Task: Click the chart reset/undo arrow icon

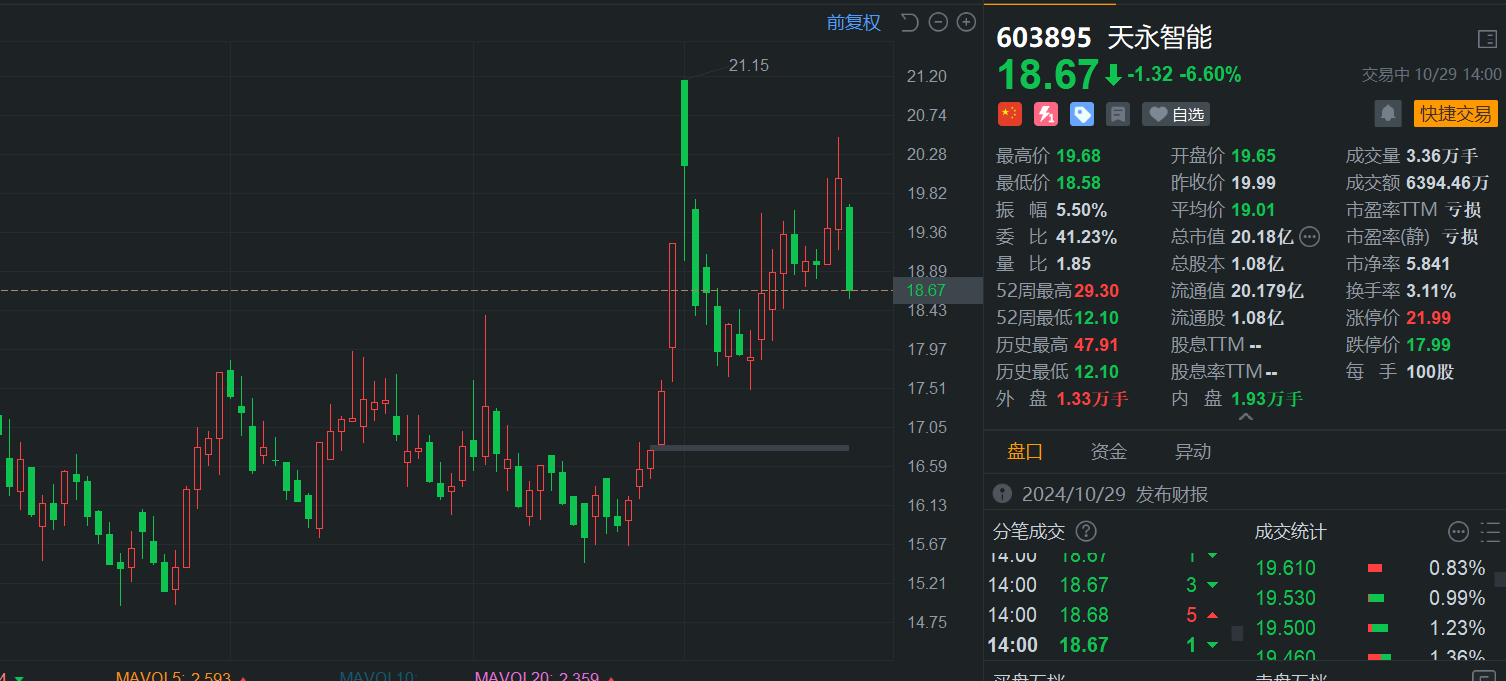Action: coord(909,22)
